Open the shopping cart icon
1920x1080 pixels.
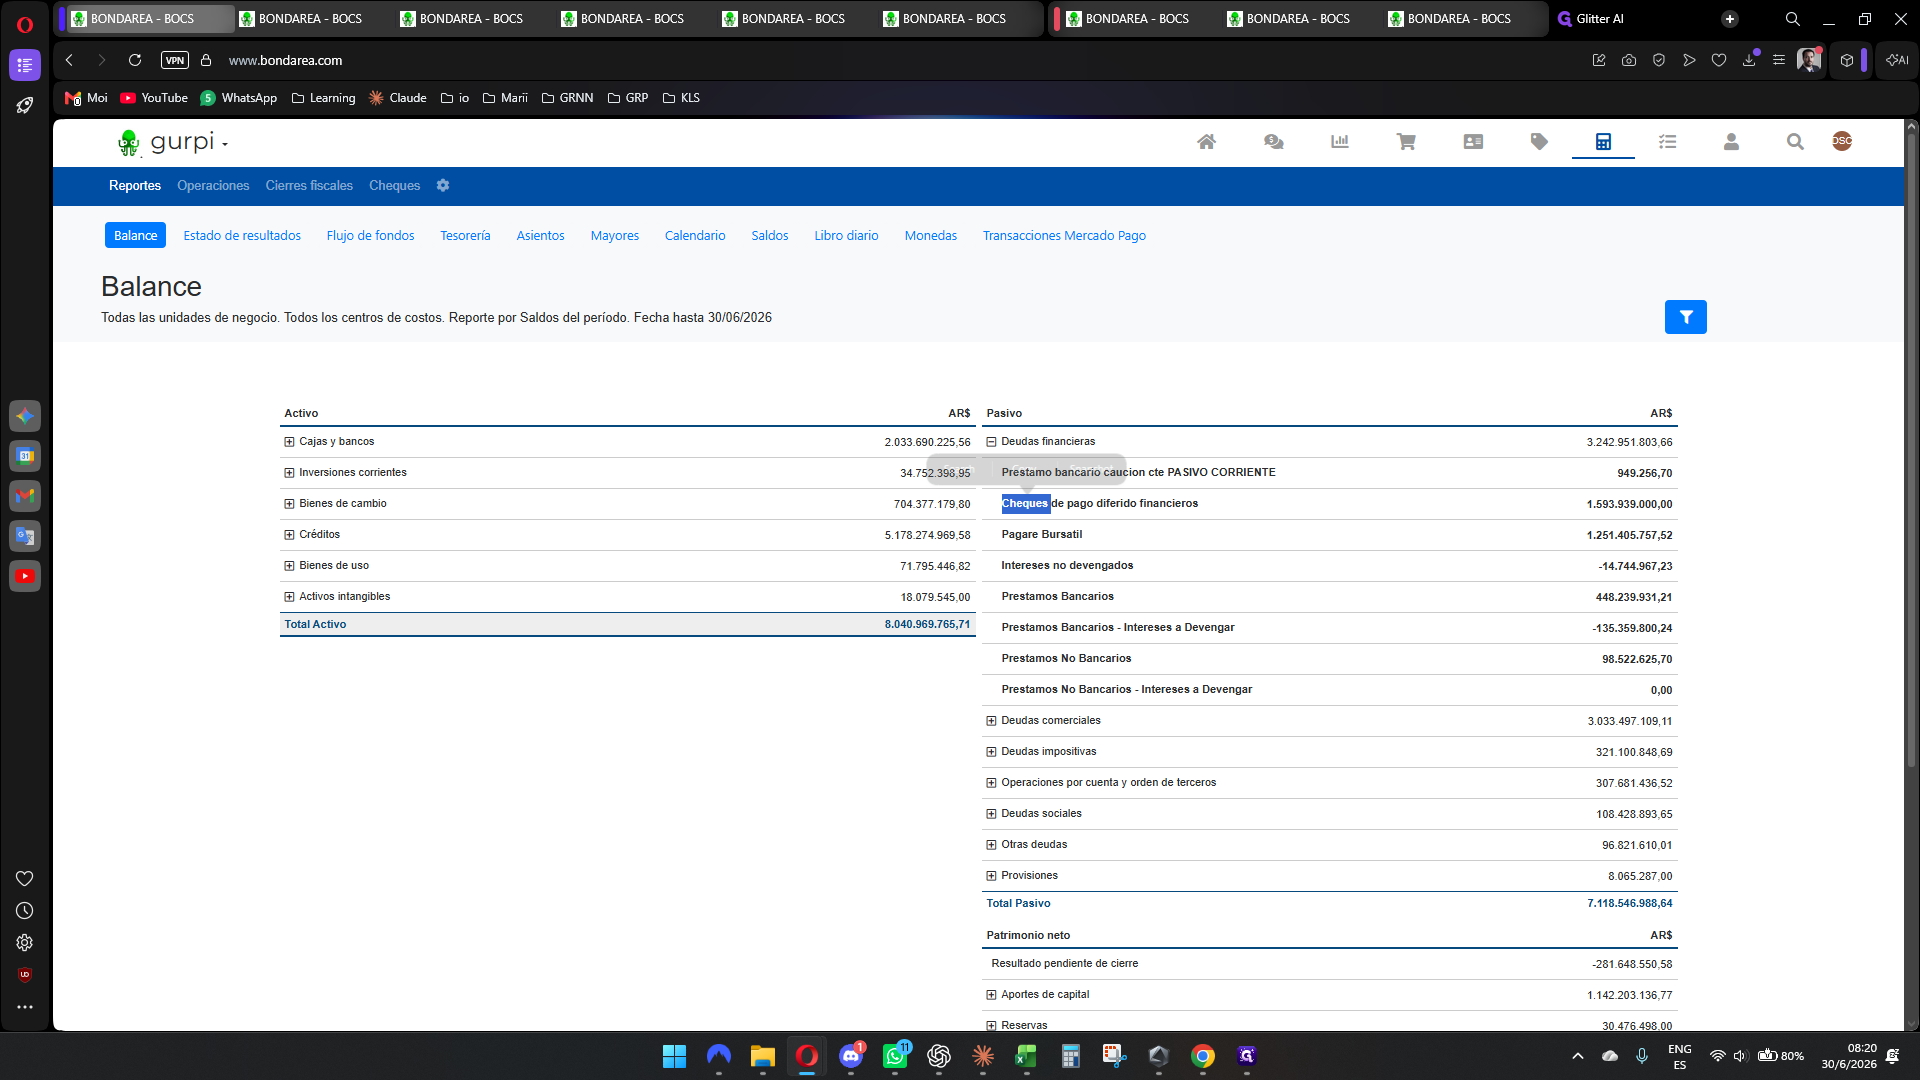(x=1406, y=142)
